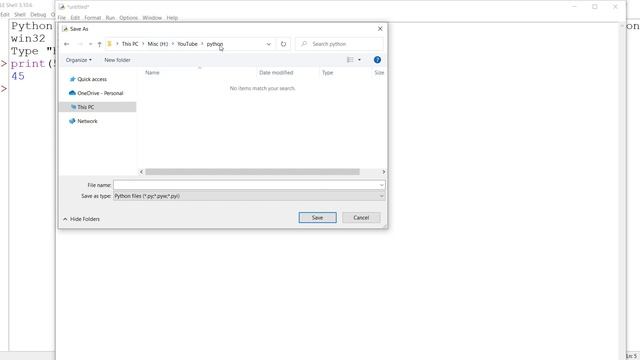640x360 pixels.
Task: Sort by the Size column header
Action: tap(379, 73)
